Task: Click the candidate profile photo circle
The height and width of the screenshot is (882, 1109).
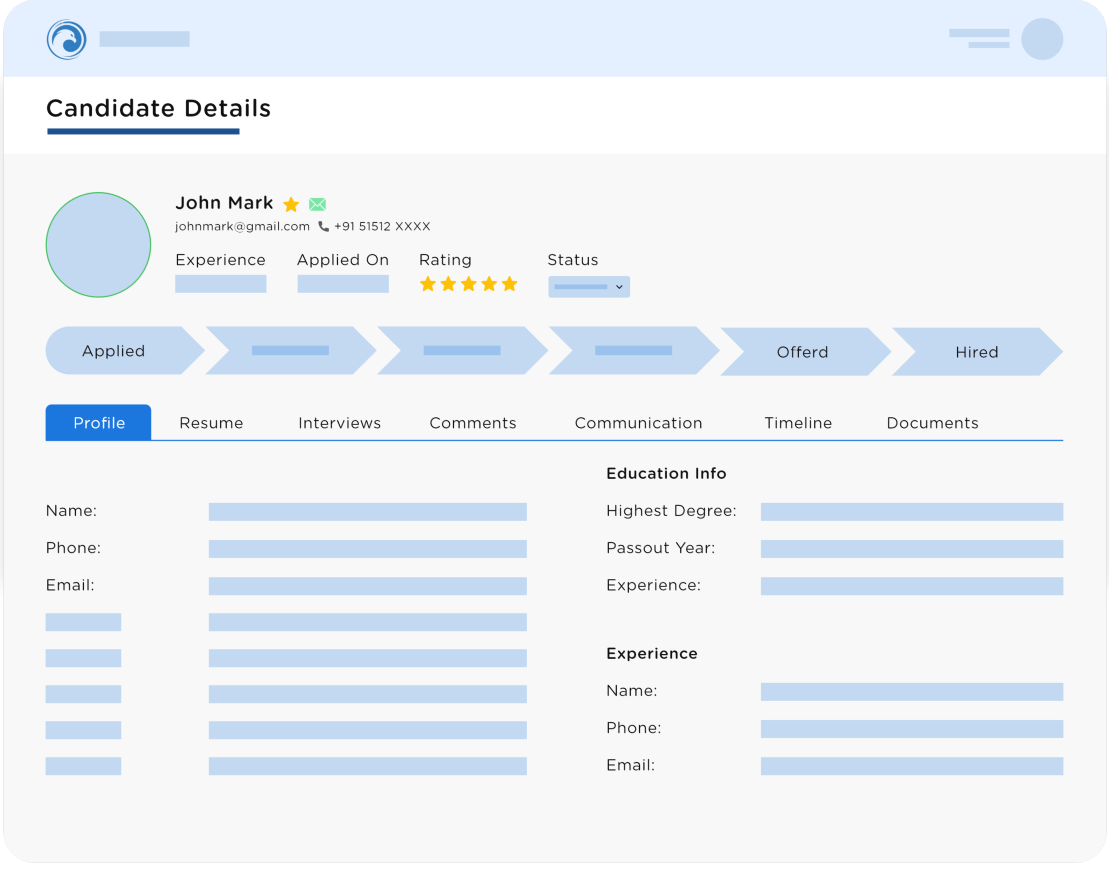Action: pos(98,245)
